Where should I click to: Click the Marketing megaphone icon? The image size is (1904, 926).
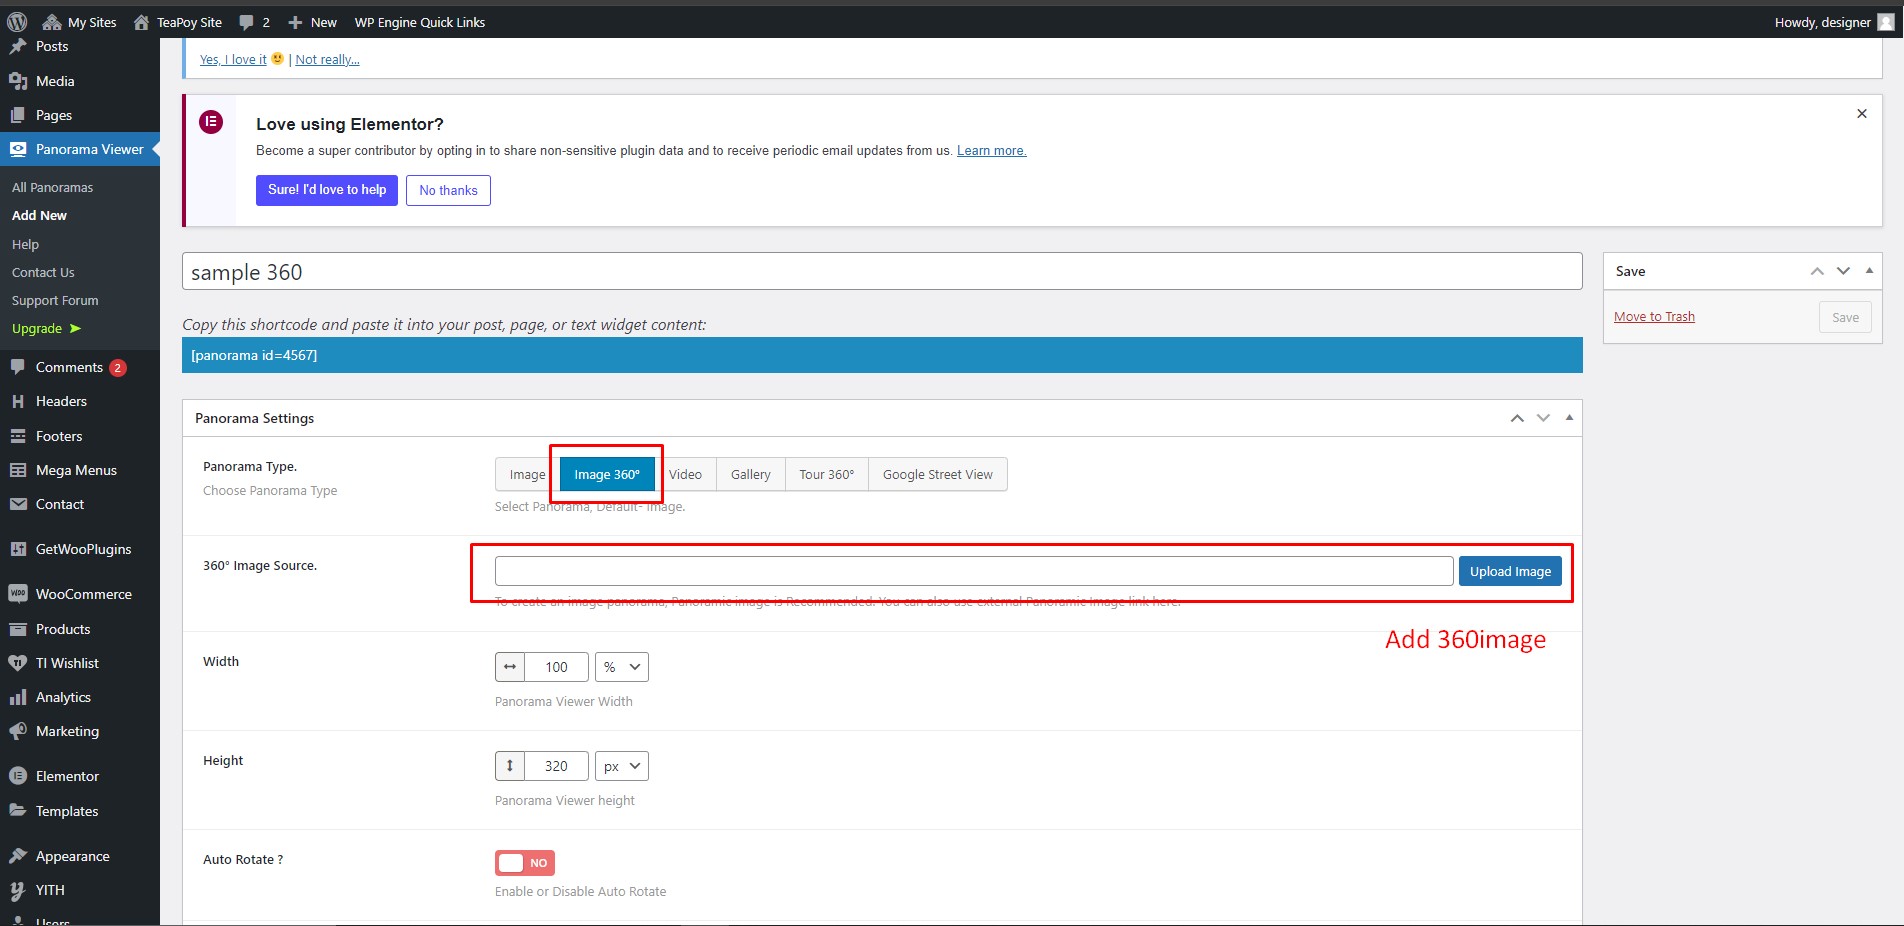(x=18, y=731)
